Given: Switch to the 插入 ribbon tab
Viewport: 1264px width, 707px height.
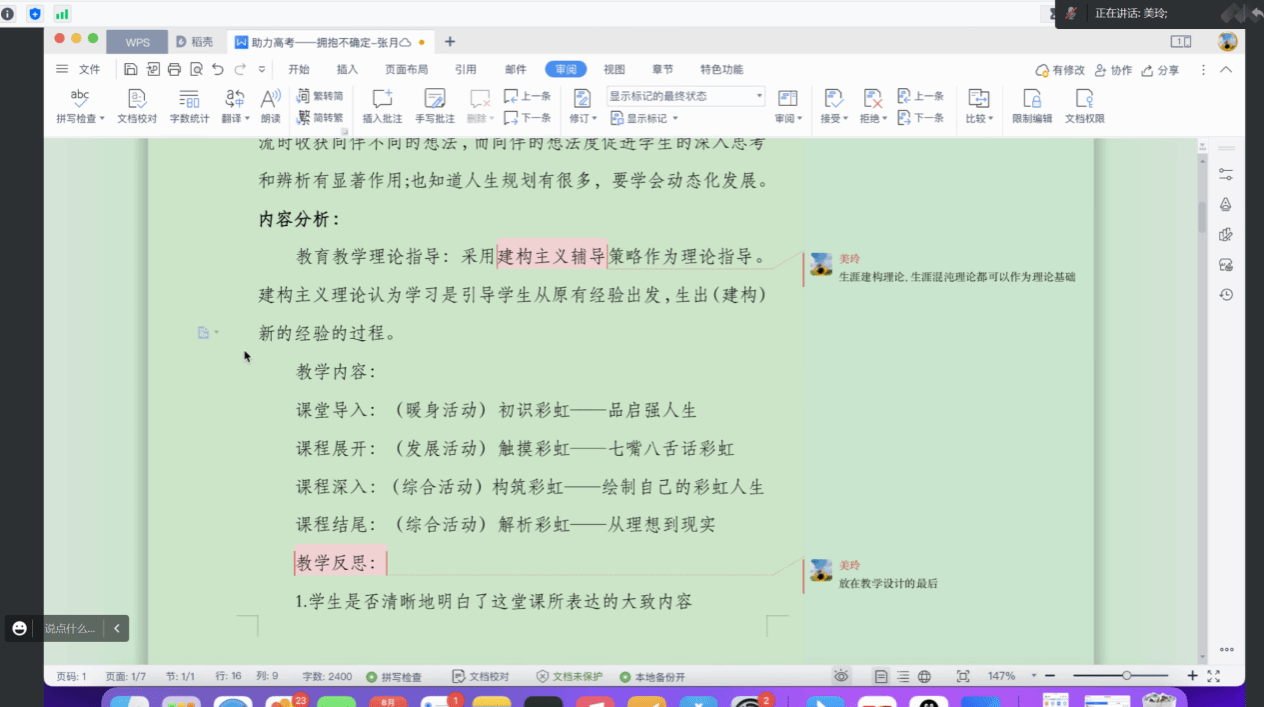Looking at the screenshot, I should tap(347, 70).
